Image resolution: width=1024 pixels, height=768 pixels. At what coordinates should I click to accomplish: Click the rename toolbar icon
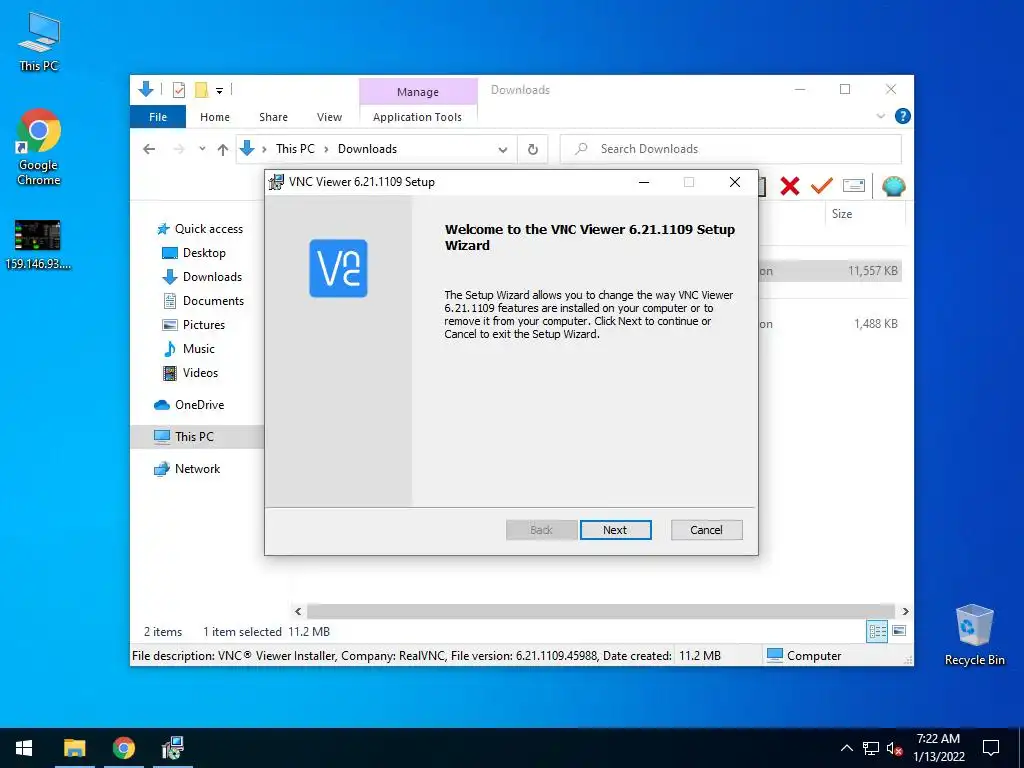pyautogui.click(x=854, y=186)
